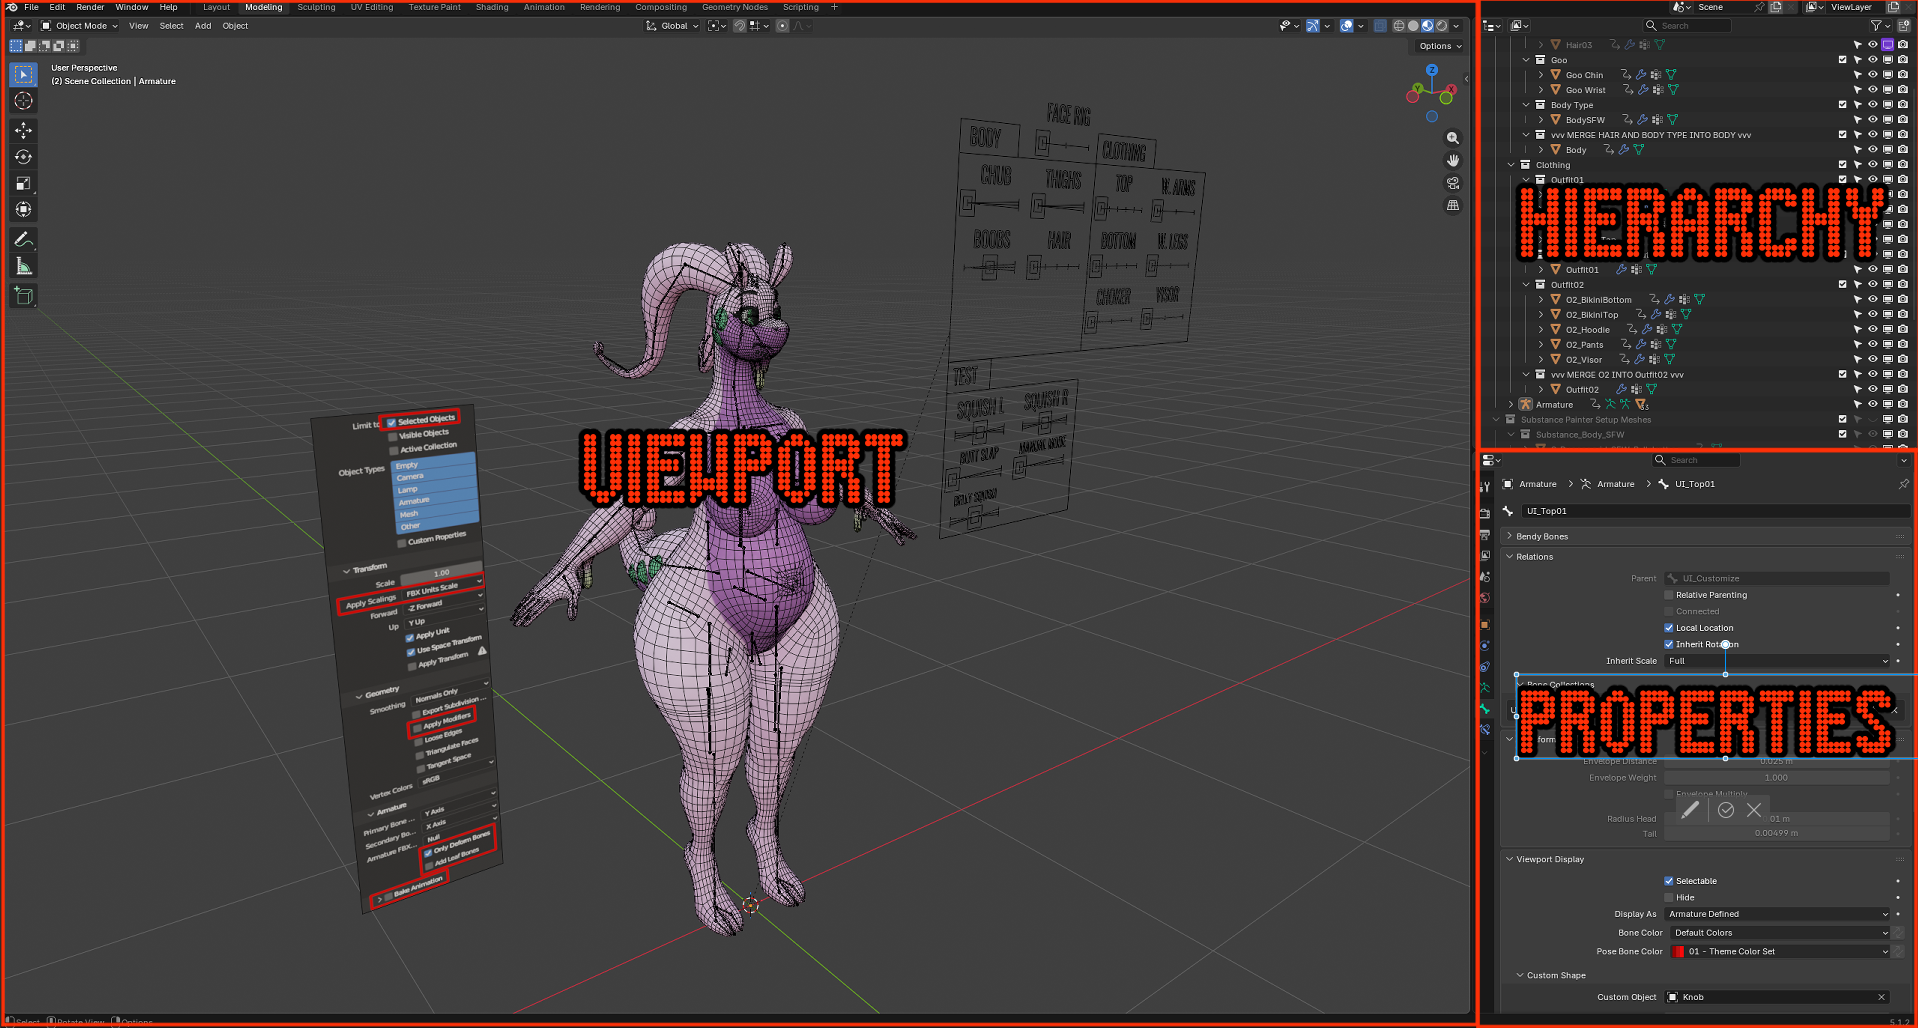Screen dimensions: 1918x1028
Task: Select the Add Cube tool
Action: point(24,296)
